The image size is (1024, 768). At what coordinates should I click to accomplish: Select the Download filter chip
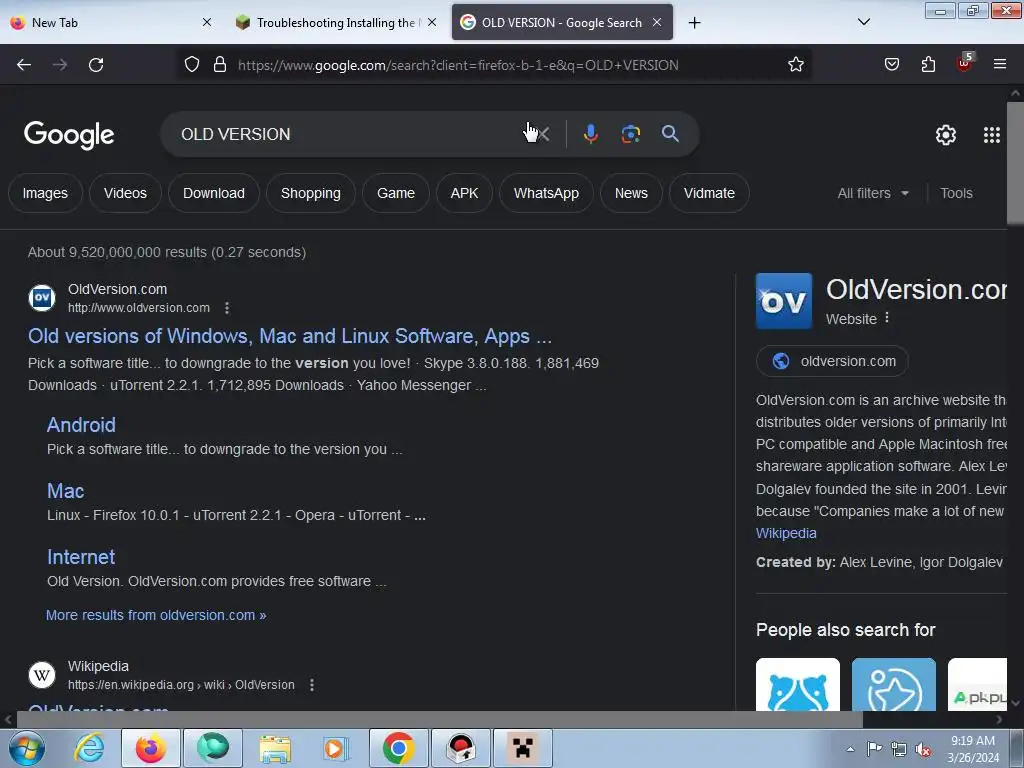click(x=214, y=193)
